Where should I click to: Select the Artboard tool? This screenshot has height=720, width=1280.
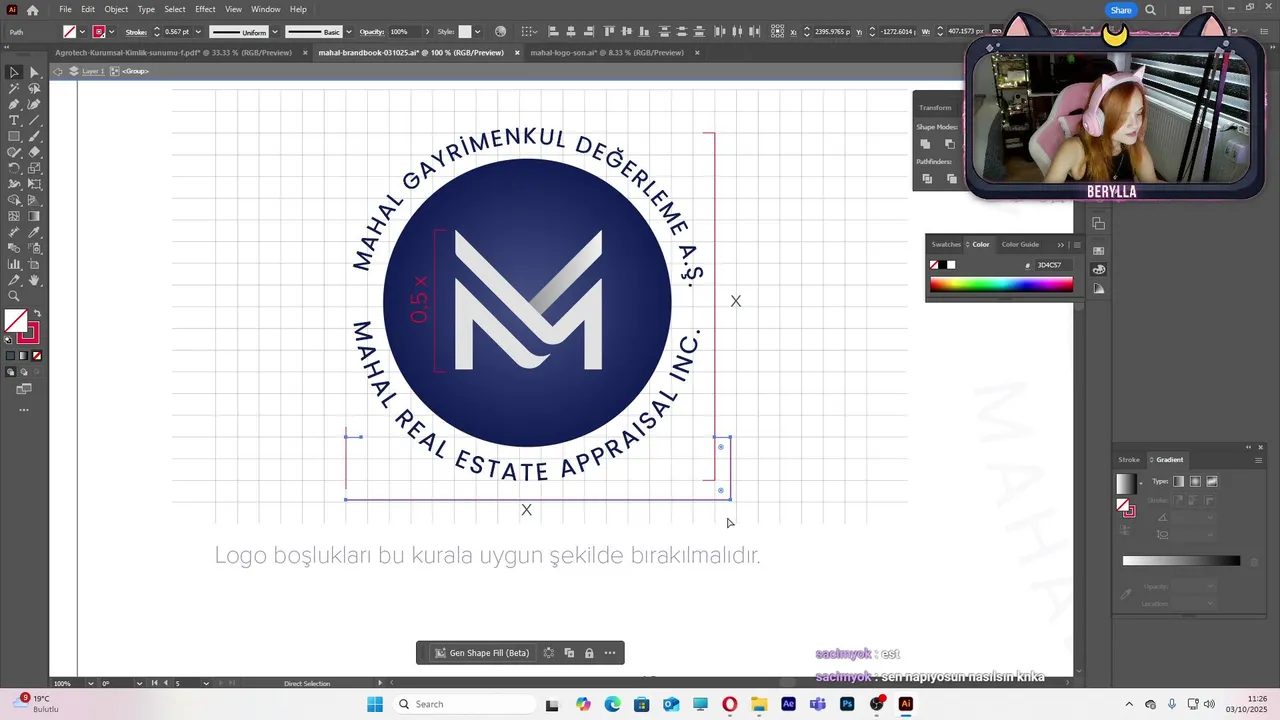point(34,265)
